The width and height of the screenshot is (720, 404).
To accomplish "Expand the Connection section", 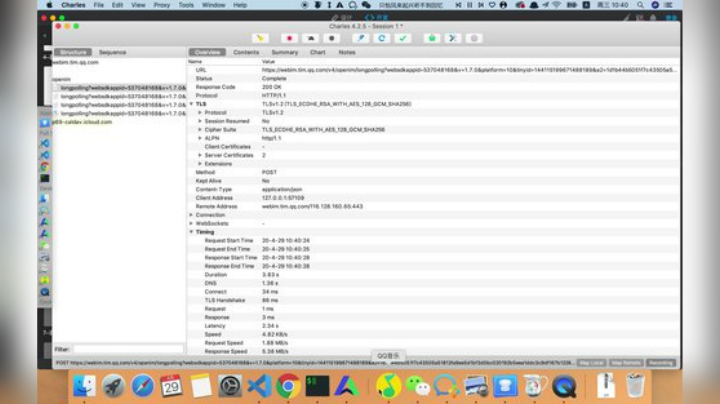I will click(191, 215).
